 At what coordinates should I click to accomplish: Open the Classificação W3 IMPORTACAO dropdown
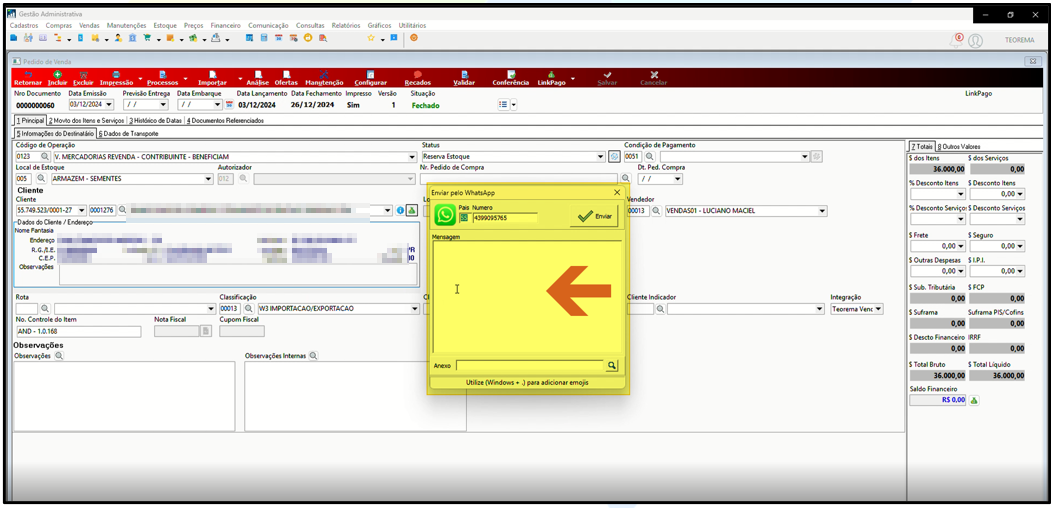414,309
